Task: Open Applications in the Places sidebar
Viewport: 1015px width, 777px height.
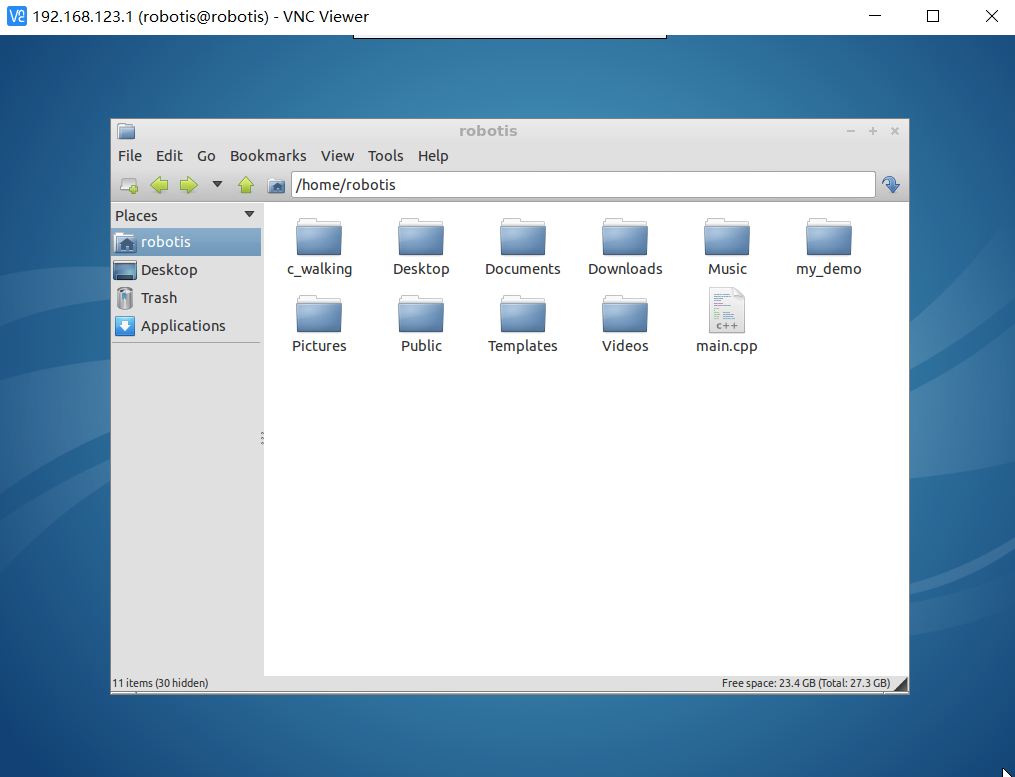Action: (182, 326)
